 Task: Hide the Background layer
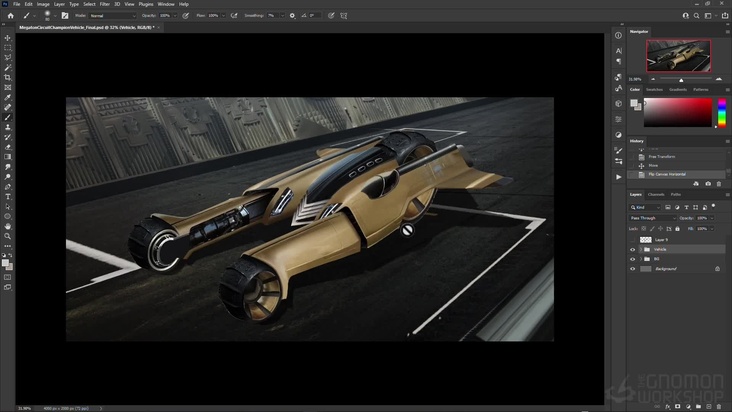[632, 269]
